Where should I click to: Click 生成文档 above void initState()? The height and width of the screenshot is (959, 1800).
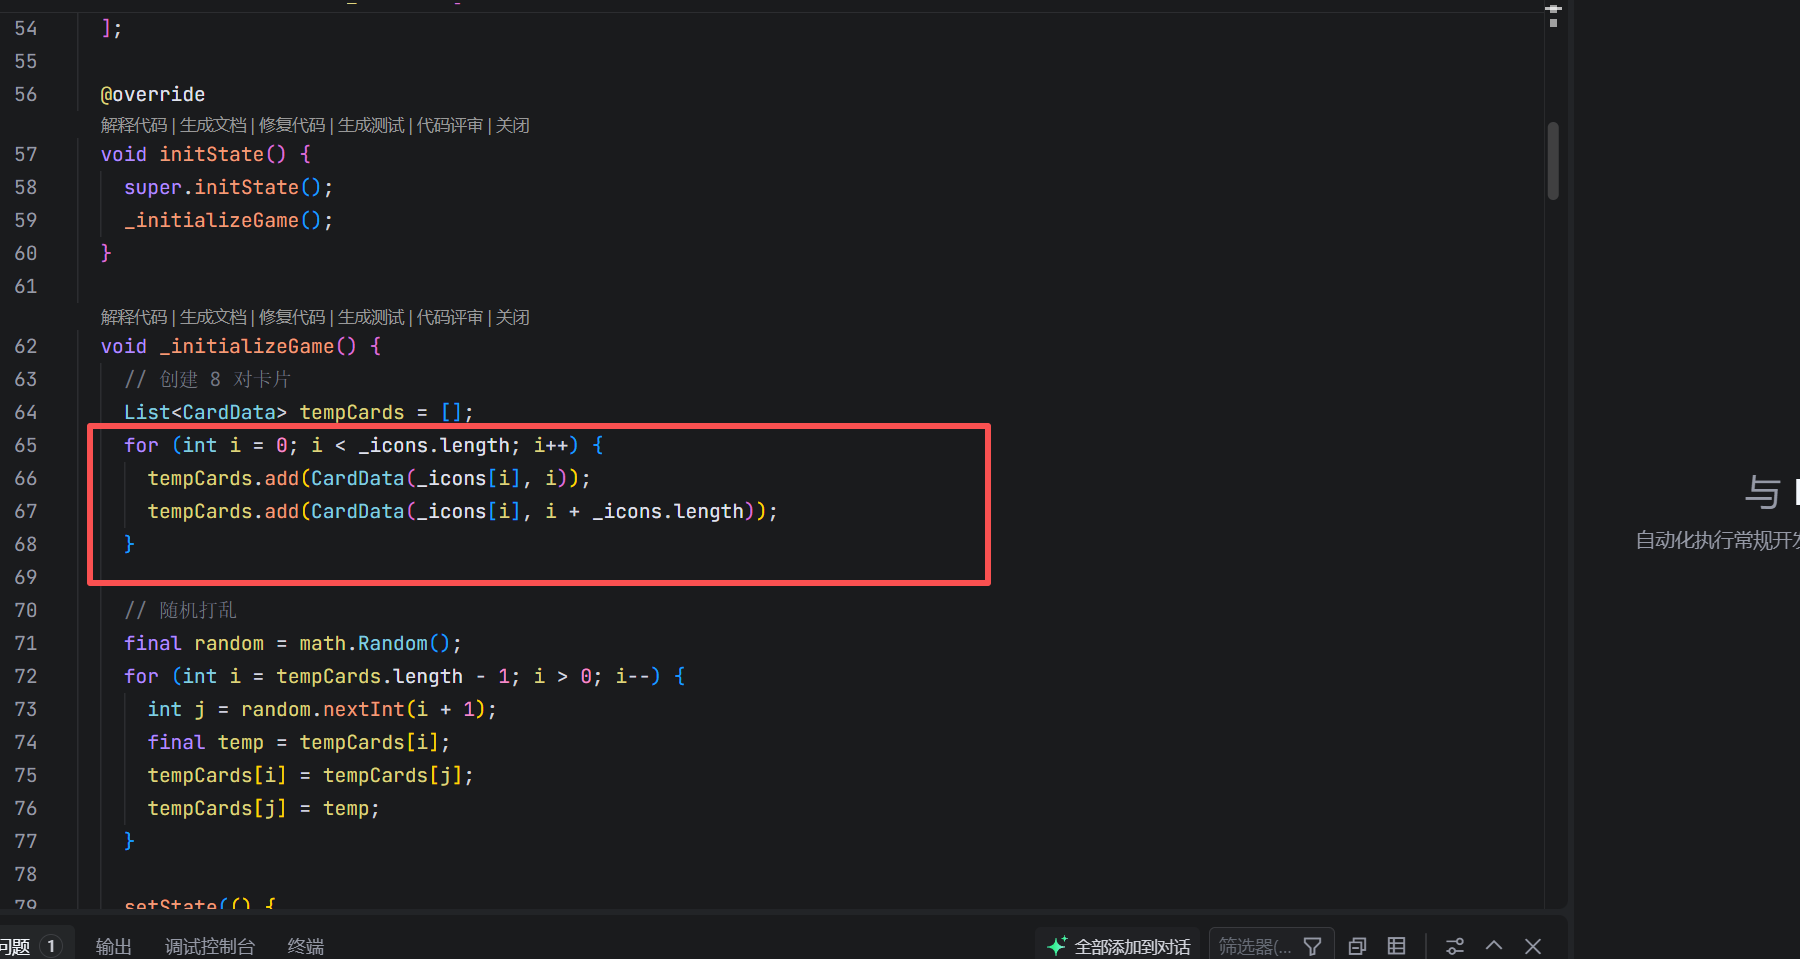pos(213,125)
